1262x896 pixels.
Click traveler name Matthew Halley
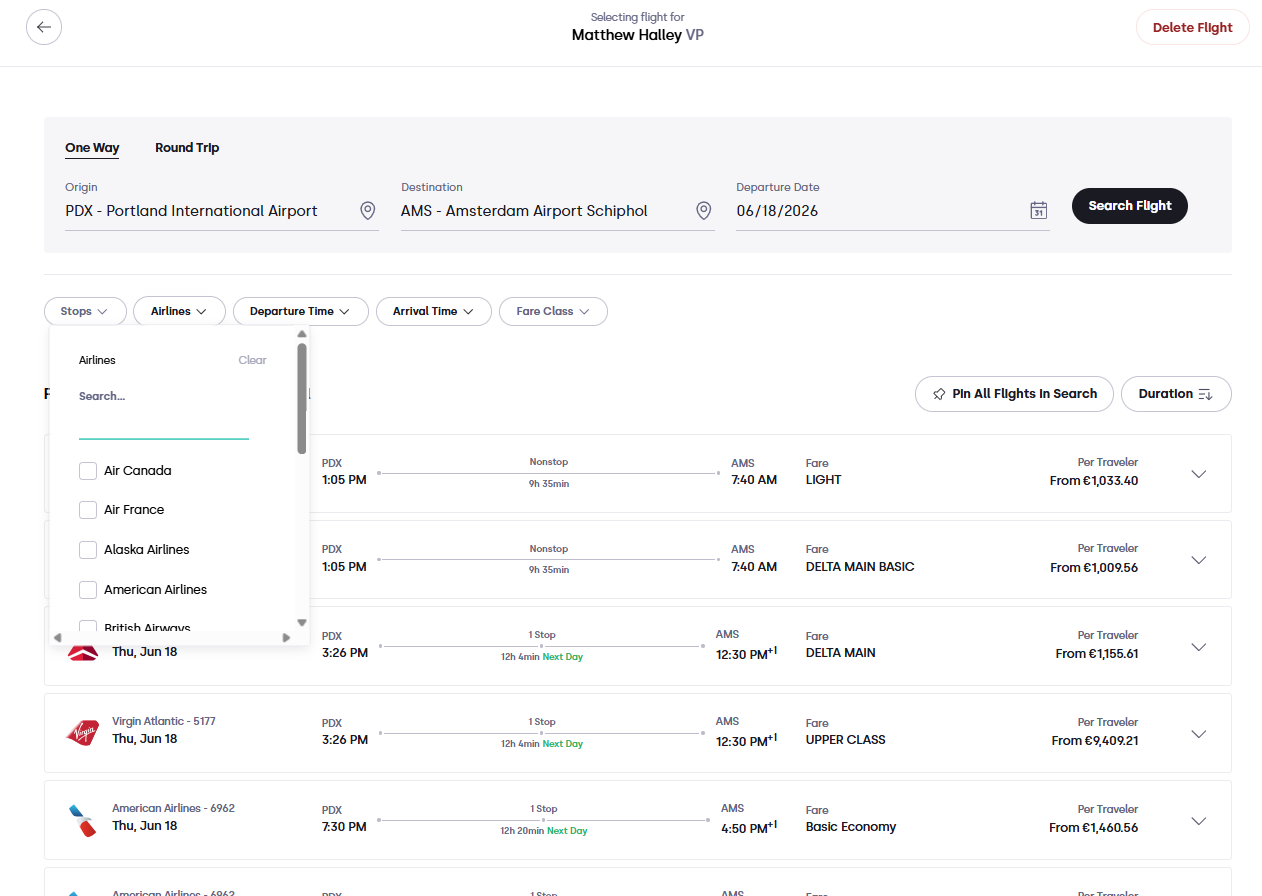(627, 35)
